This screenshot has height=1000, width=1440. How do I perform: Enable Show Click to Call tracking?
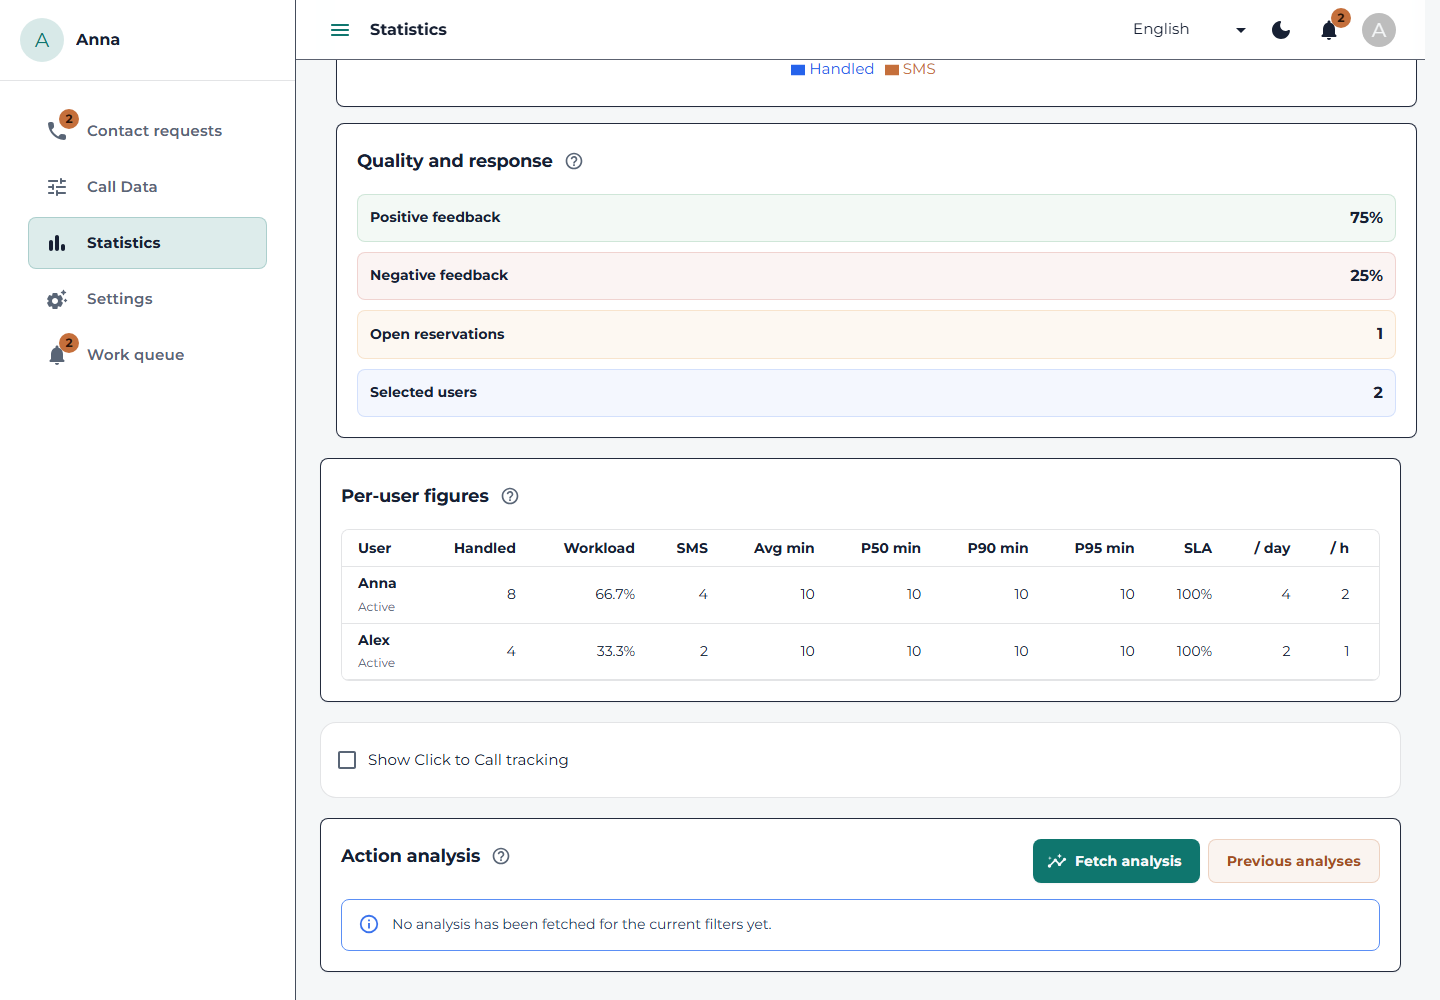347,760
